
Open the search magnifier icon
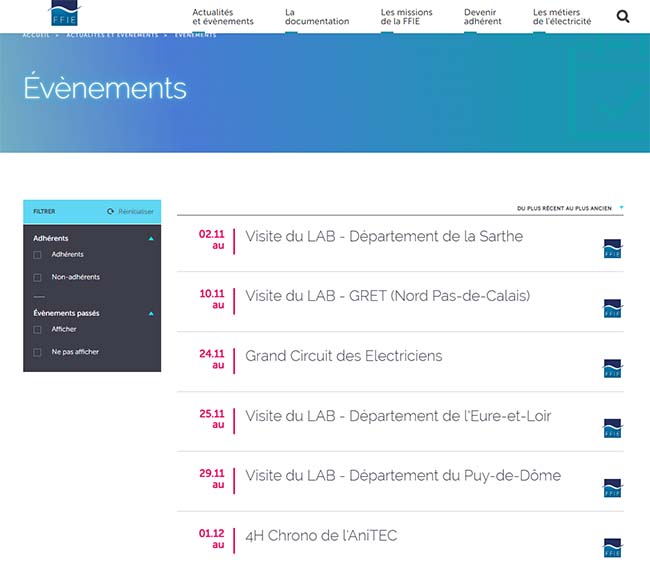coord(623,16)
